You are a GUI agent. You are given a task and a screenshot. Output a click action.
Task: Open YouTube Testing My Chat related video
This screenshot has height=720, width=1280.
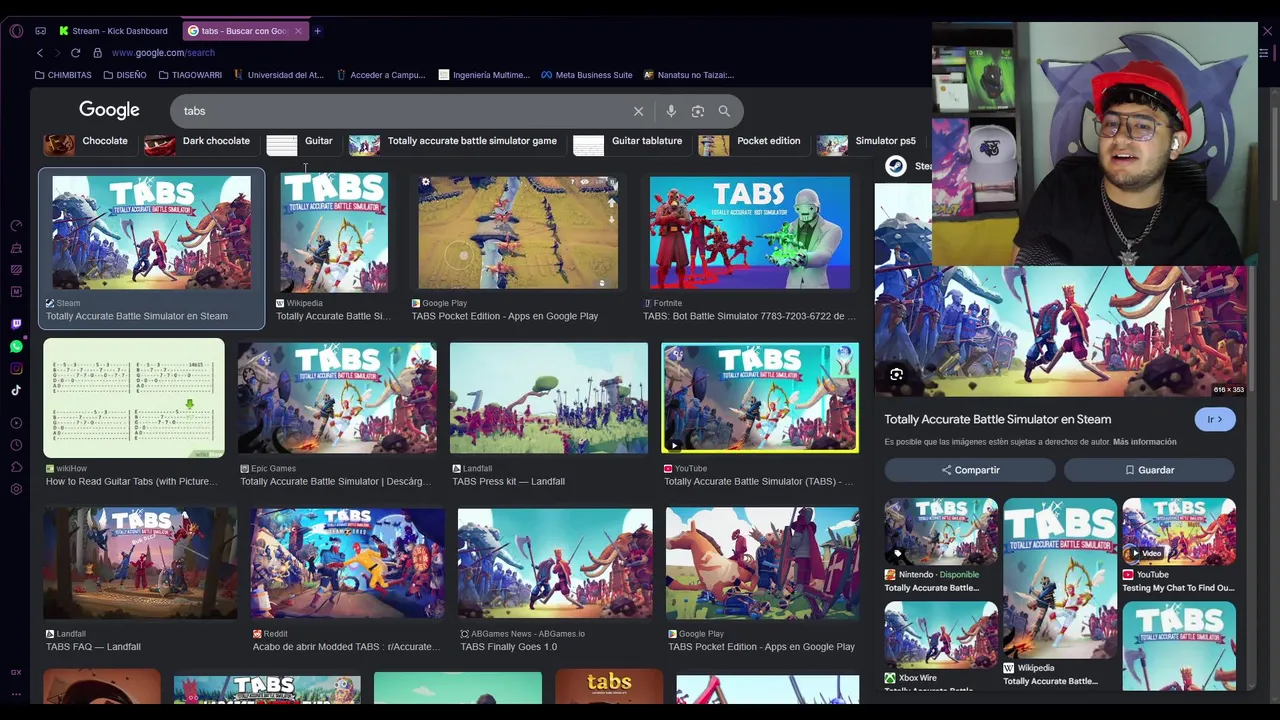pos(1179,546)
